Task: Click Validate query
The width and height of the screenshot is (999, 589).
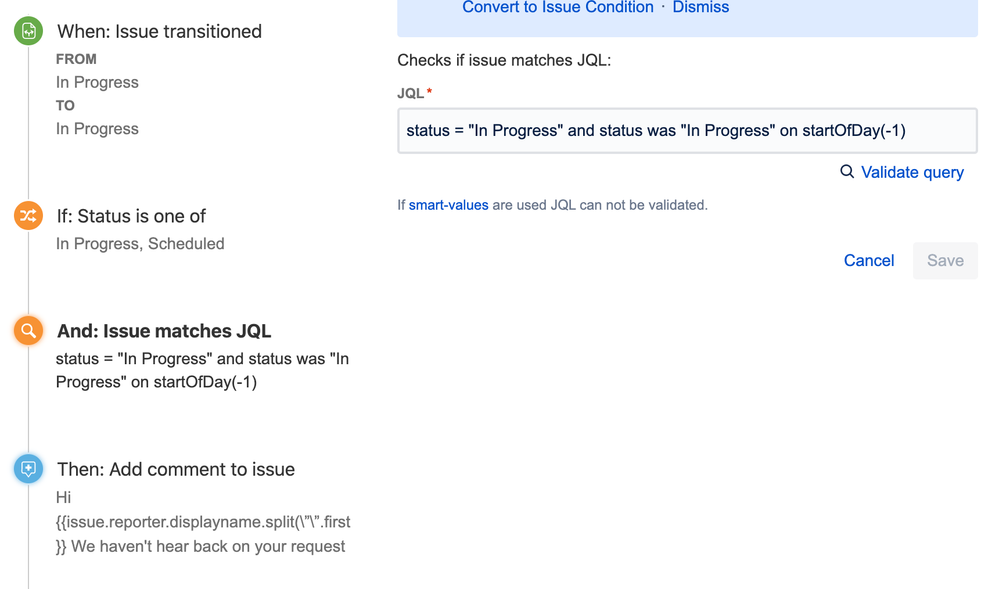Action: coord(911,172)
